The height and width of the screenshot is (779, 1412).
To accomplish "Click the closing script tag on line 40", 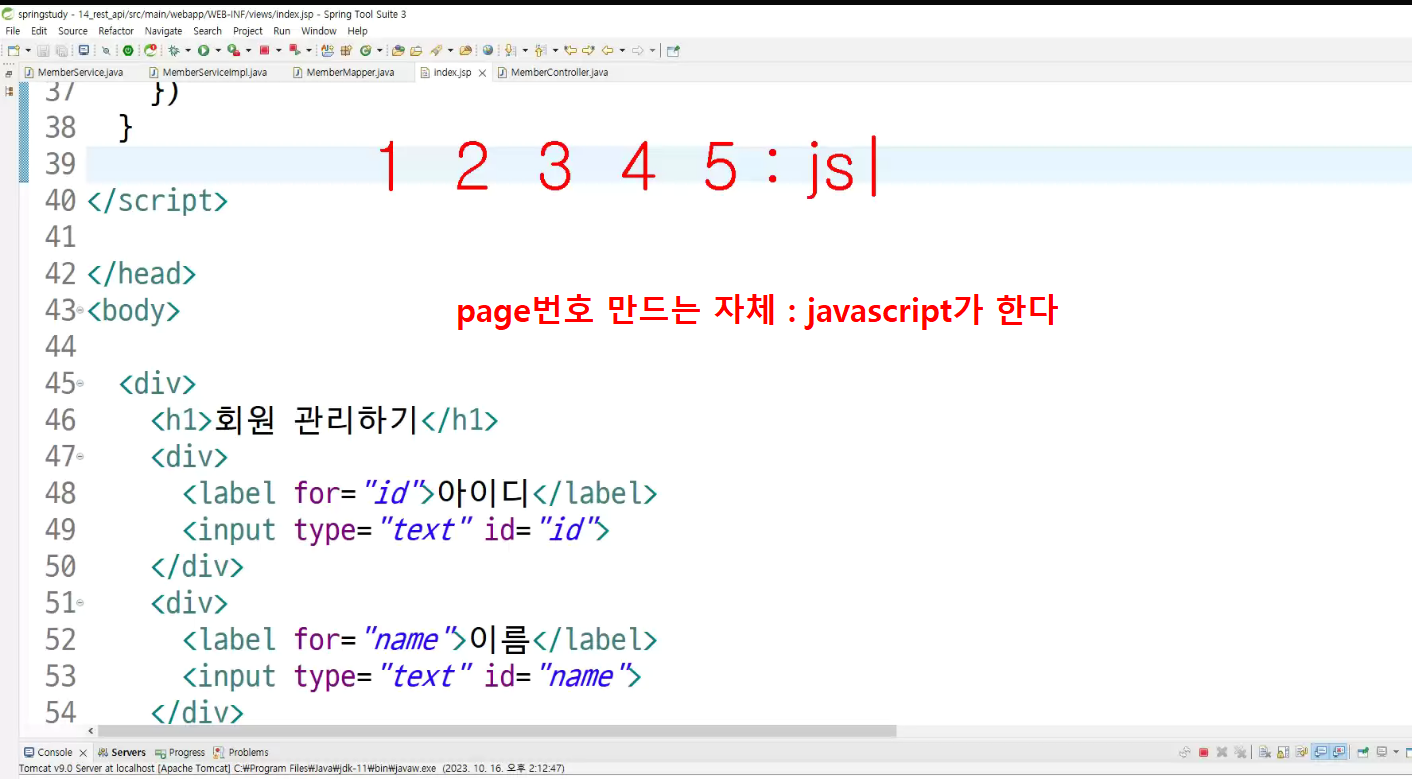I will point(157,201).
